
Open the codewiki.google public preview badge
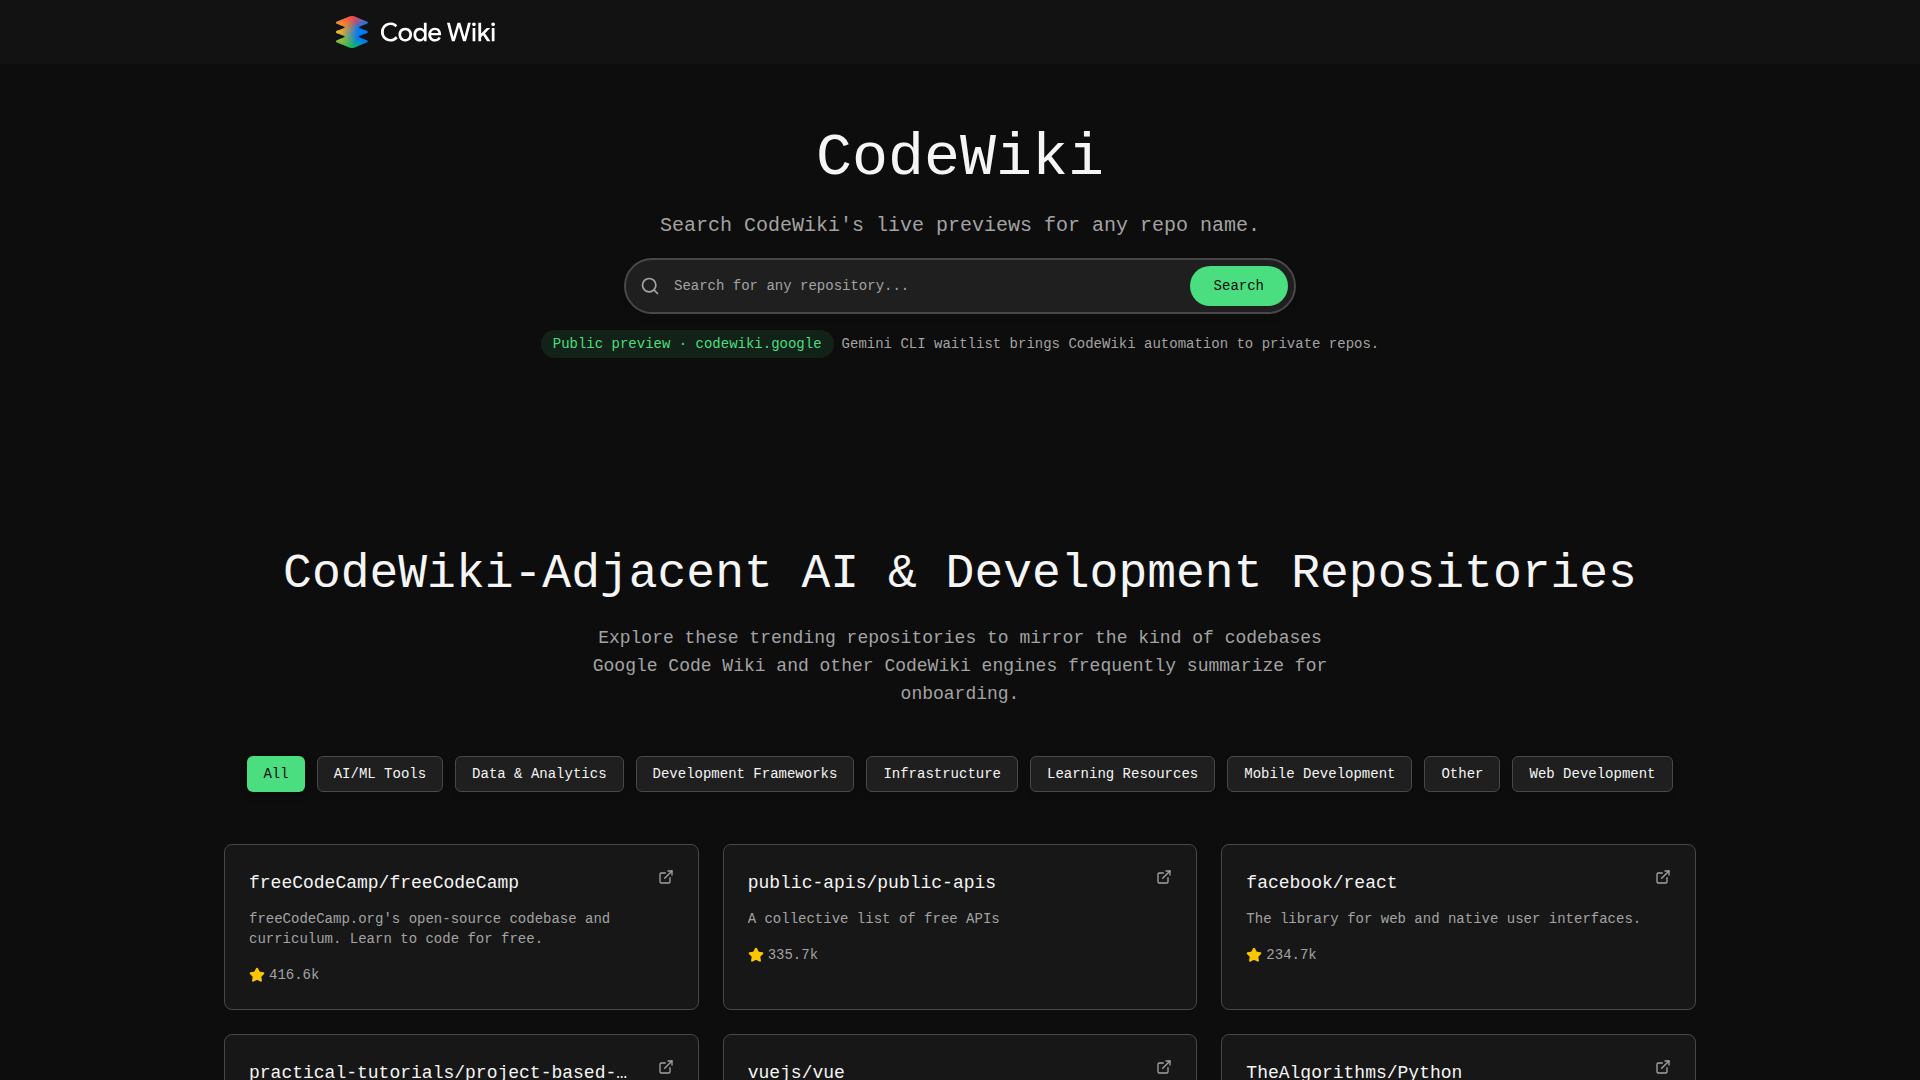click(687, 344)
